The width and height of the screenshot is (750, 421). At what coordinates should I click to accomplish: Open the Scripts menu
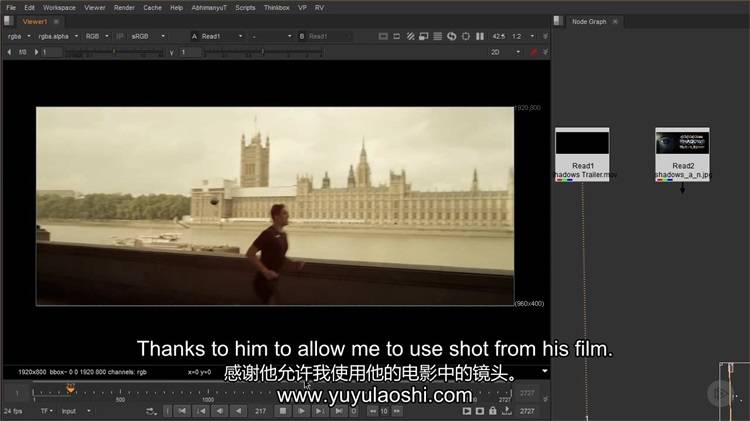tap(245, 8)
